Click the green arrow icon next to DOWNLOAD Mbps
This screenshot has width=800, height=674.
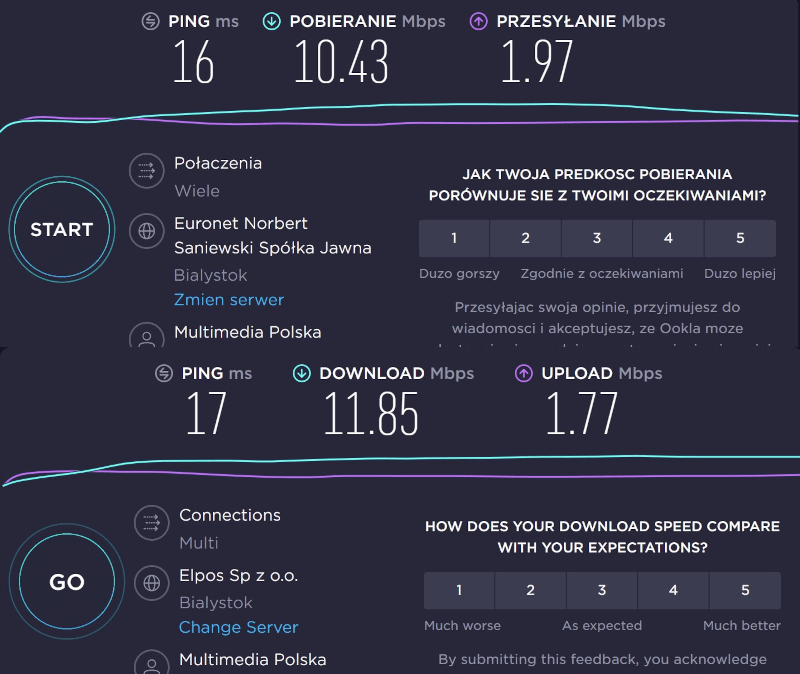(302, 373)
